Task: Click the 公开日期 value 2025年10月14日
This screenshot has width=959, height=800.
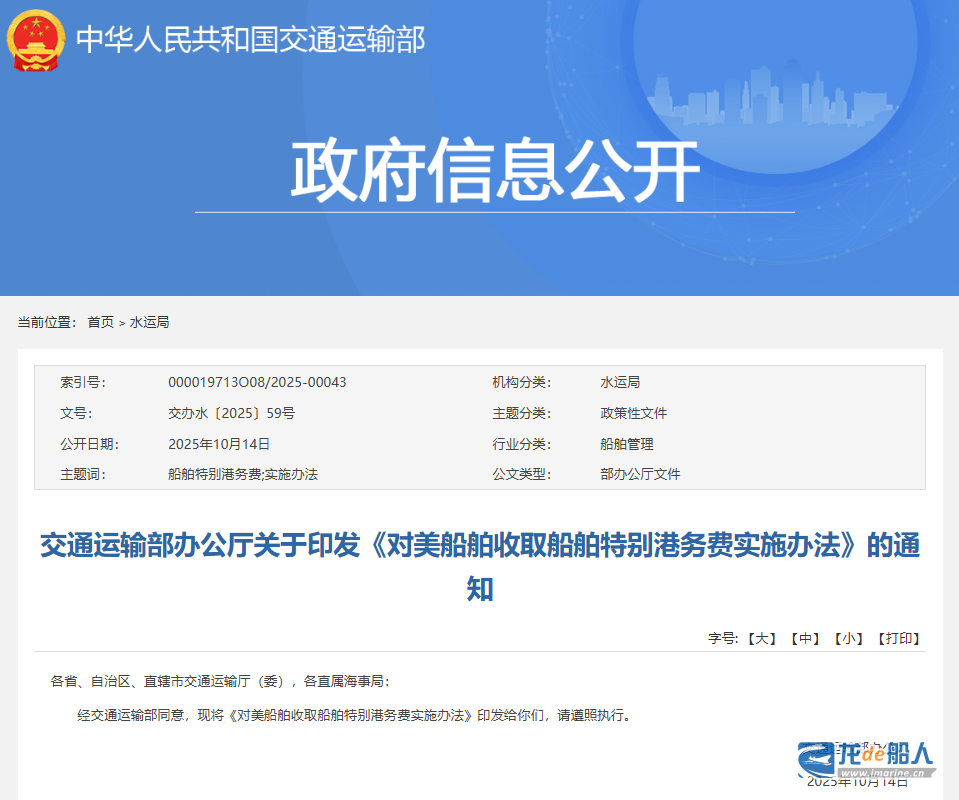Action: tap(219, 444)
